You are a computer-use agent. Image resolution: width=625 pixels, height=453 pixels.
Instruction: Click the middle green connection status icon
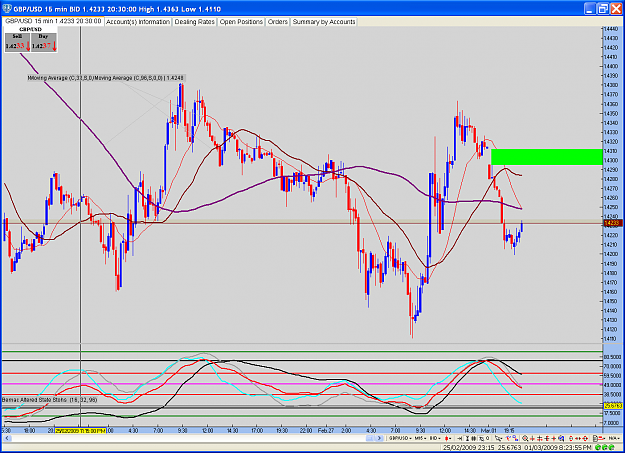coord(605,448)
